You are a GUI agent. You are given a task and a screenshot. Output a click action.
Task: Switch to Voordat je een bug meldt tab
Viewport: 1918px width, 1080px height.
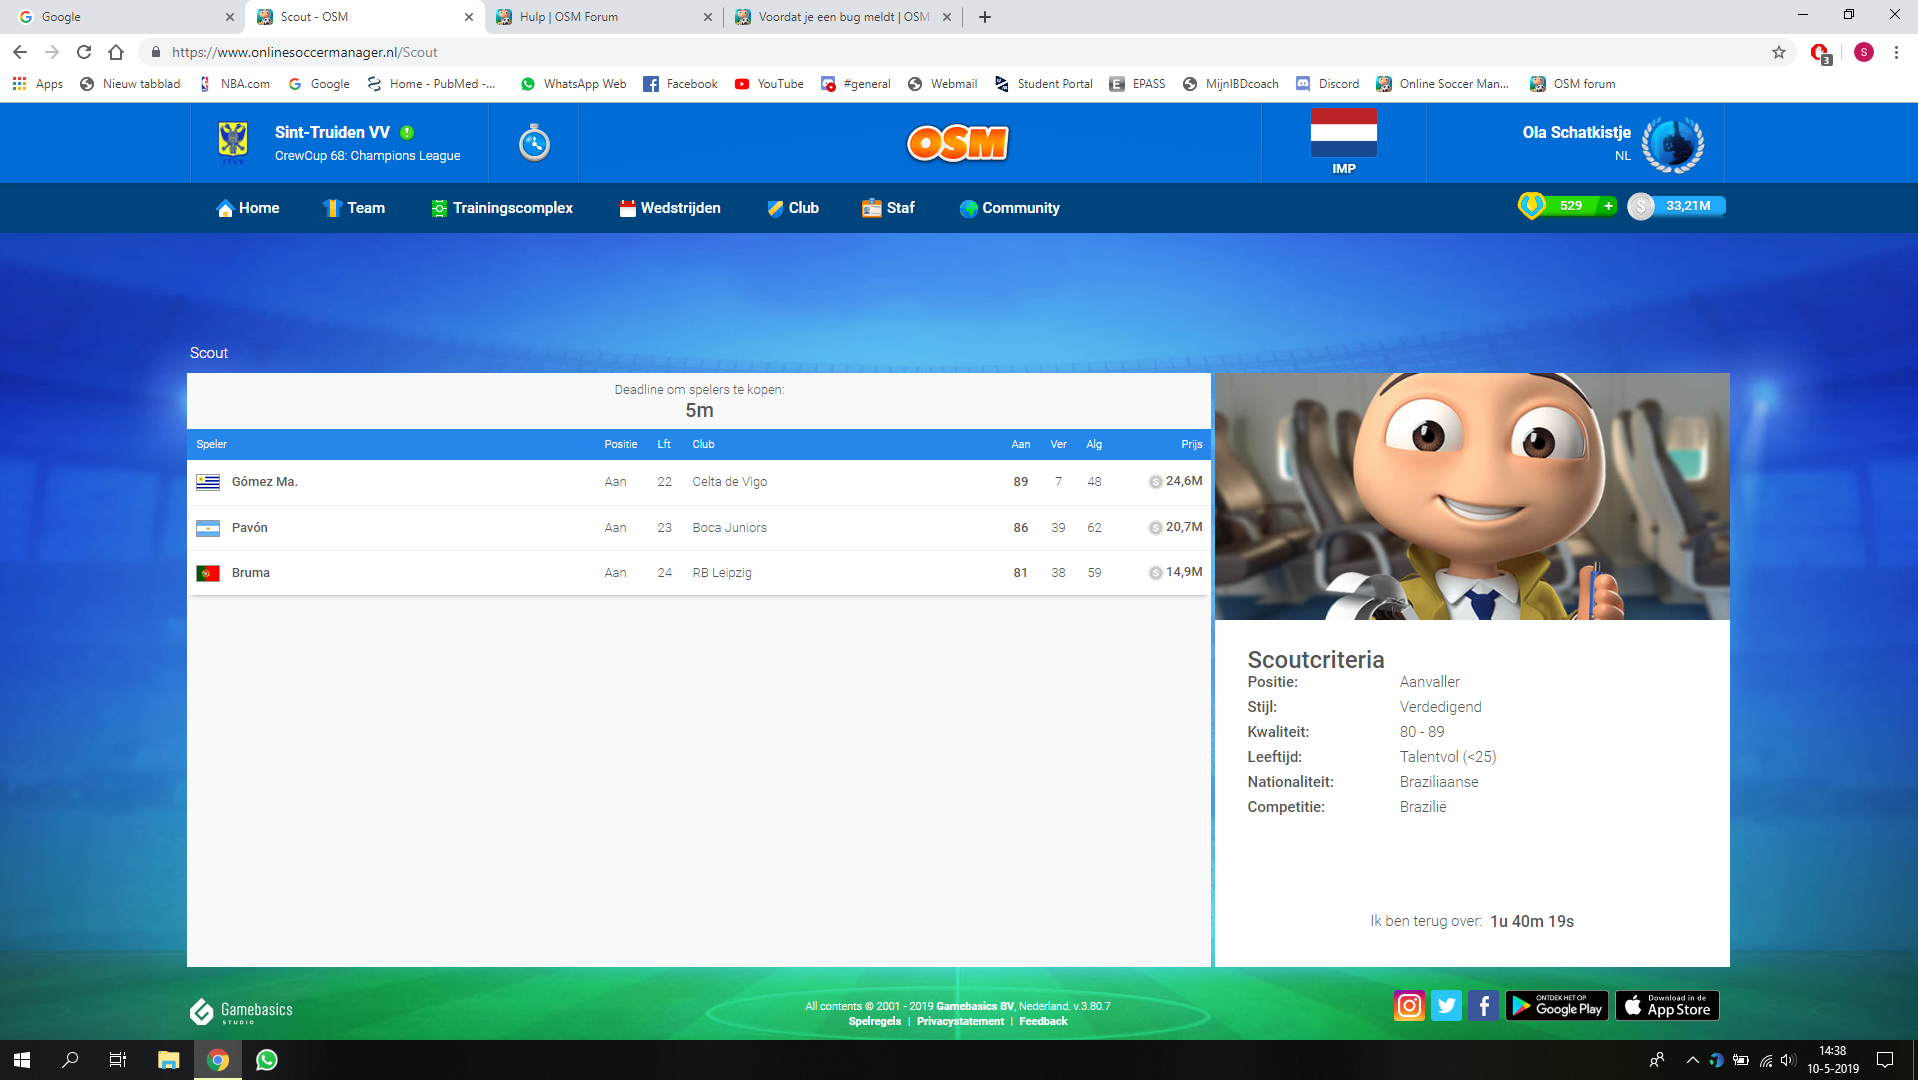843,17
